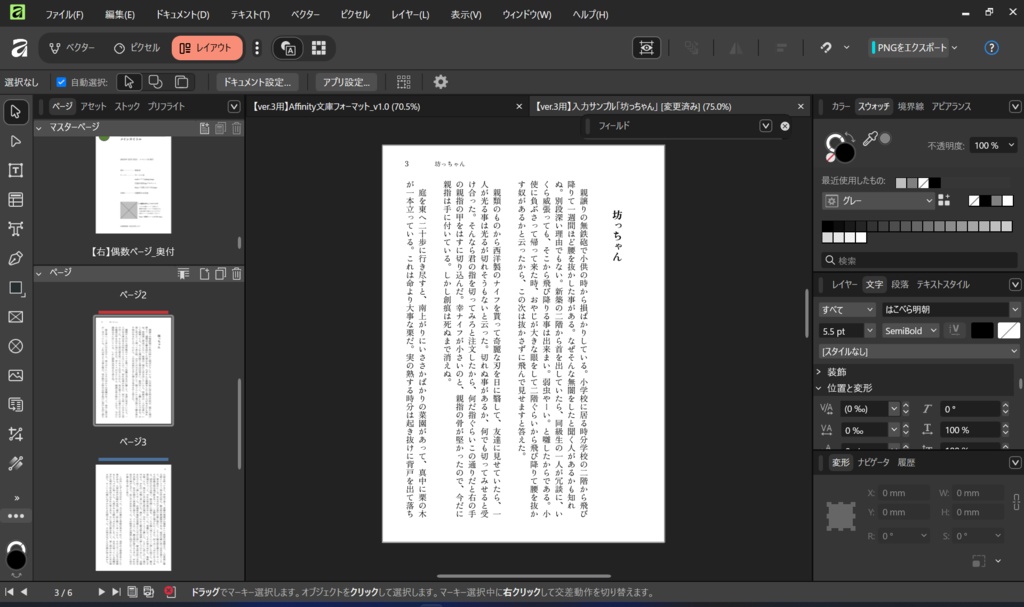Open the テキスト menu
Image resolution: width=1024 pixels, height=607 pixels.
(246, 14)
